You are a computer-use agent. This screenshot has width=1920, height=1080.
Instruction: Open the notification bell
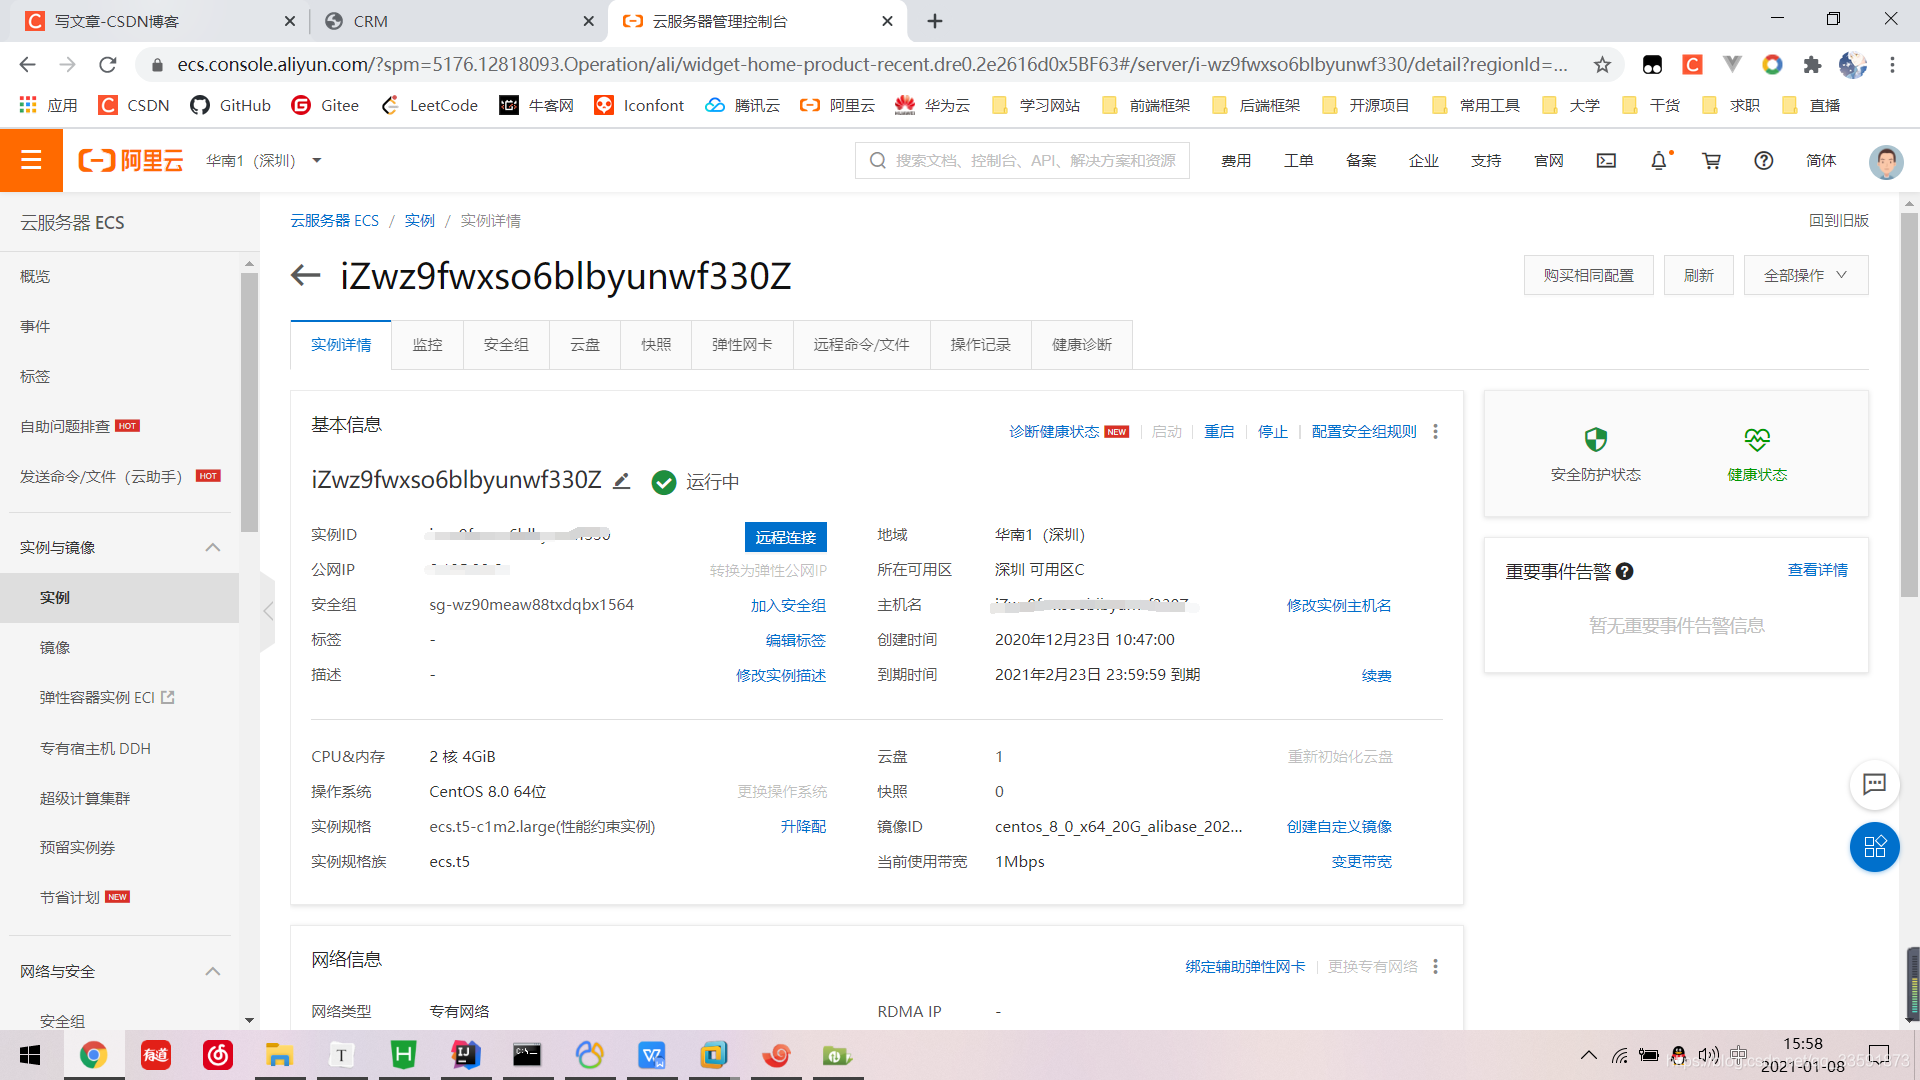point(1659,160)
